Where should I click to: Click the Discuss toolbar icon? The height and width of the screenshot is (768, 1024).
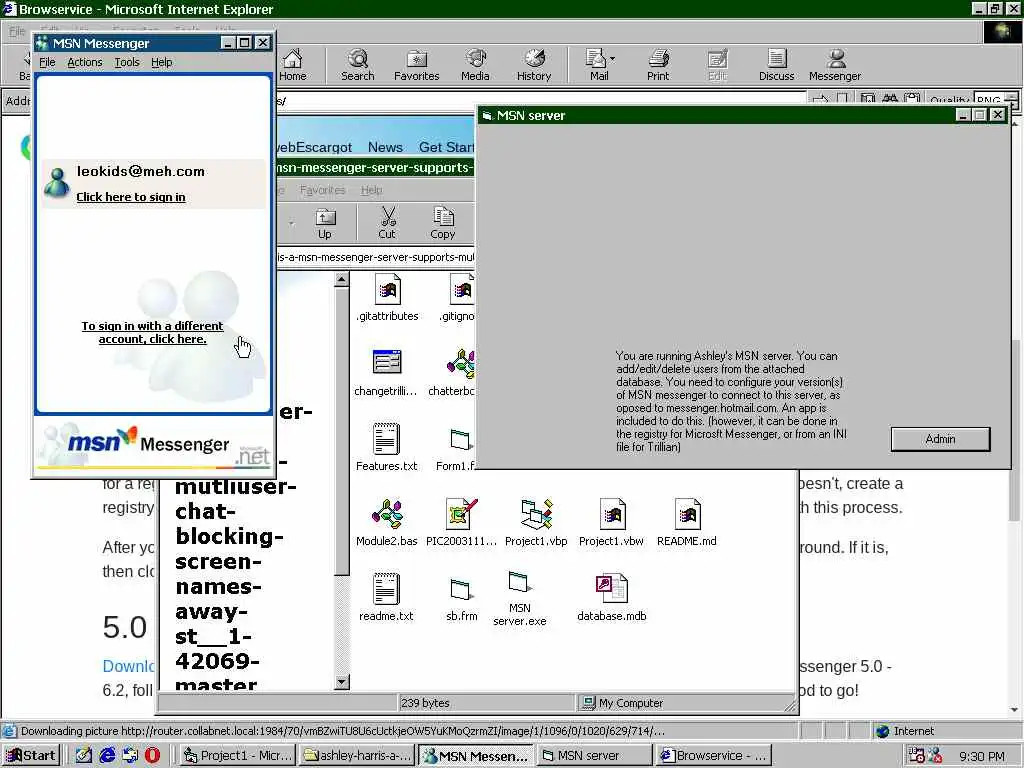click(x=776, y=65)
